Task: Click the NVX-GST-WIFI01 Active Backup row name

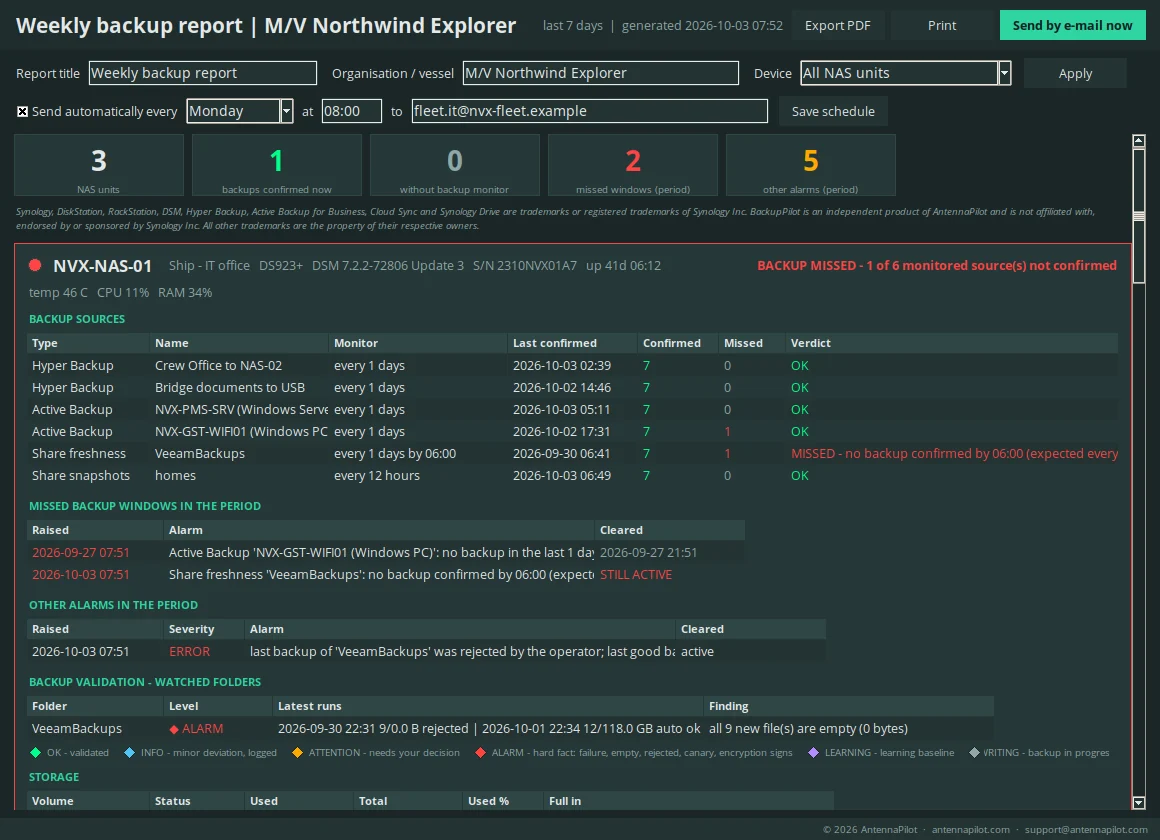Action: (241, 431)
